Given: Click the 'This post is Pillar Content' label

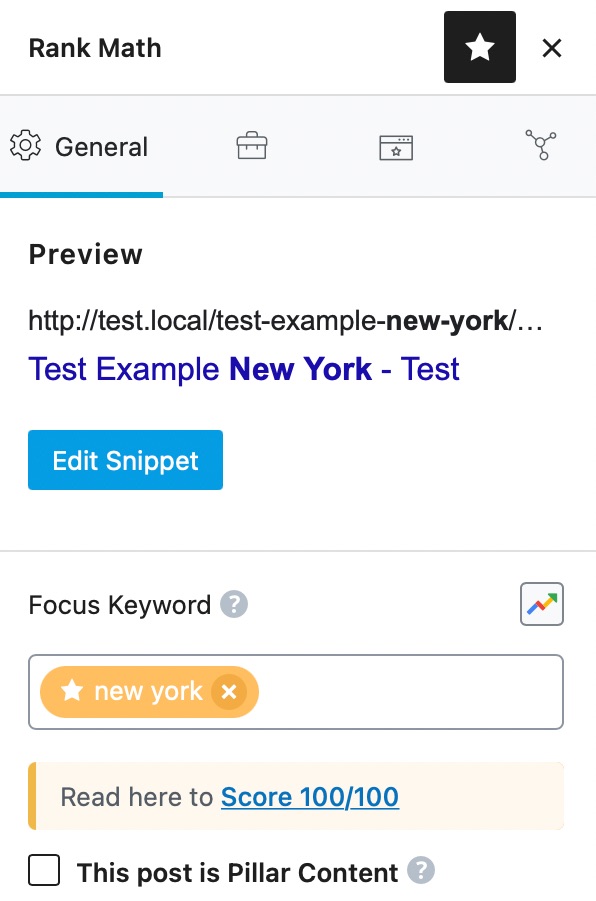Looking at the screenshot, I should click(237, 872).
